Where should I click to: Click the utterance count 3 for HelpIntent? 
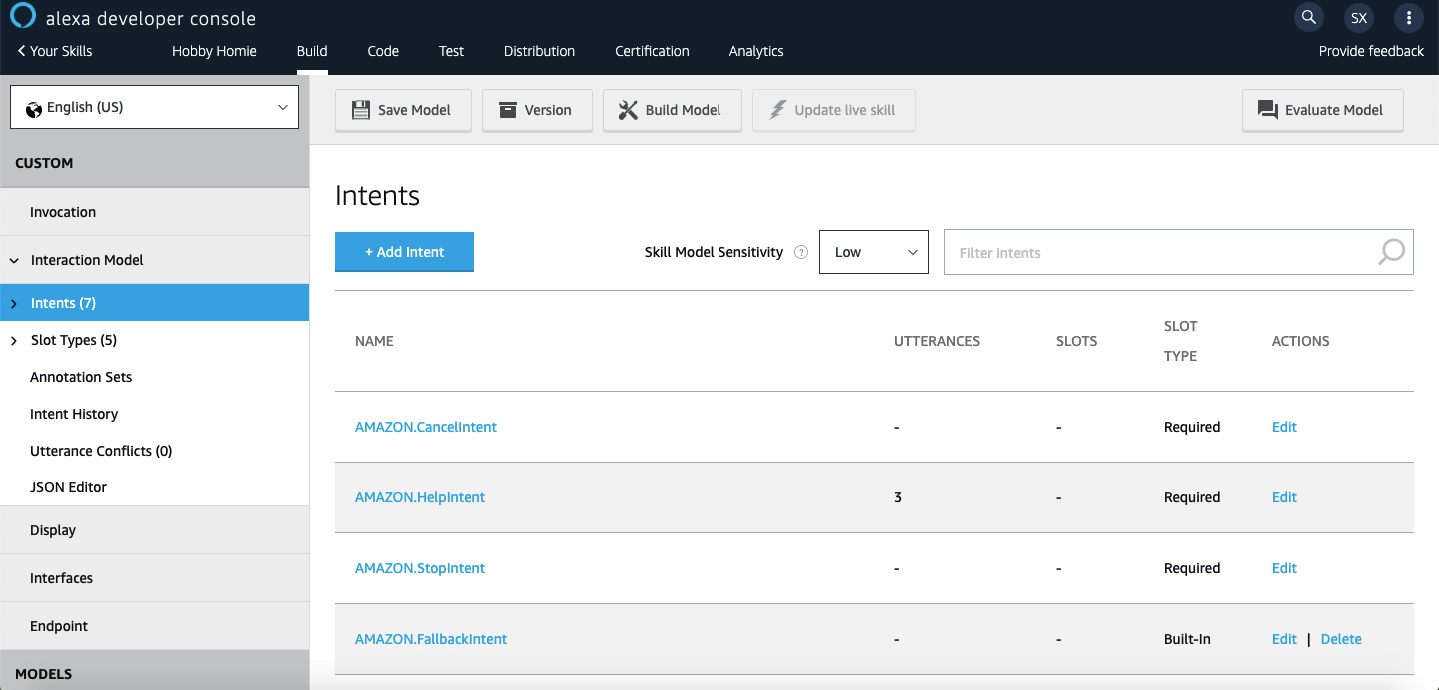click(898, 497)
